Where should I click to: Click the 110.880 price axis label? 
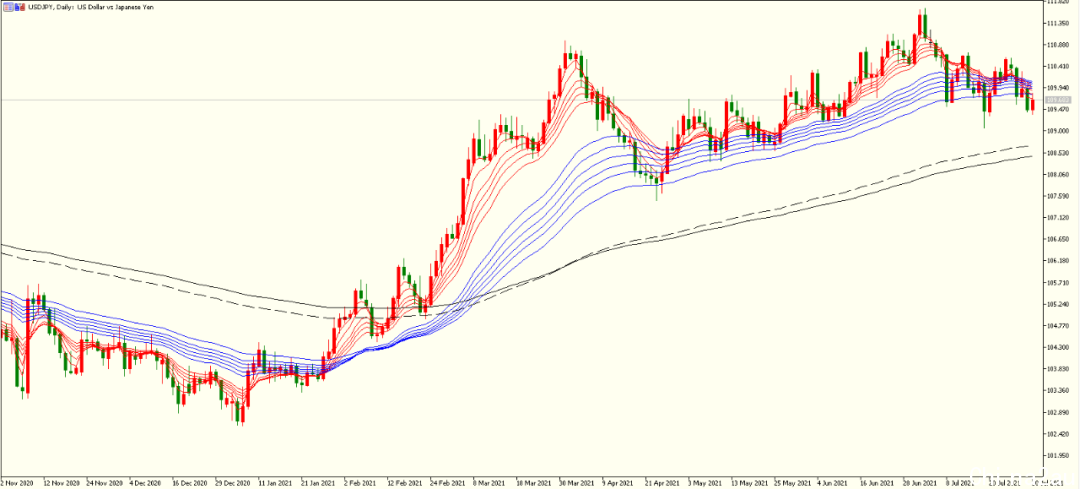(x=1058, y=45)
